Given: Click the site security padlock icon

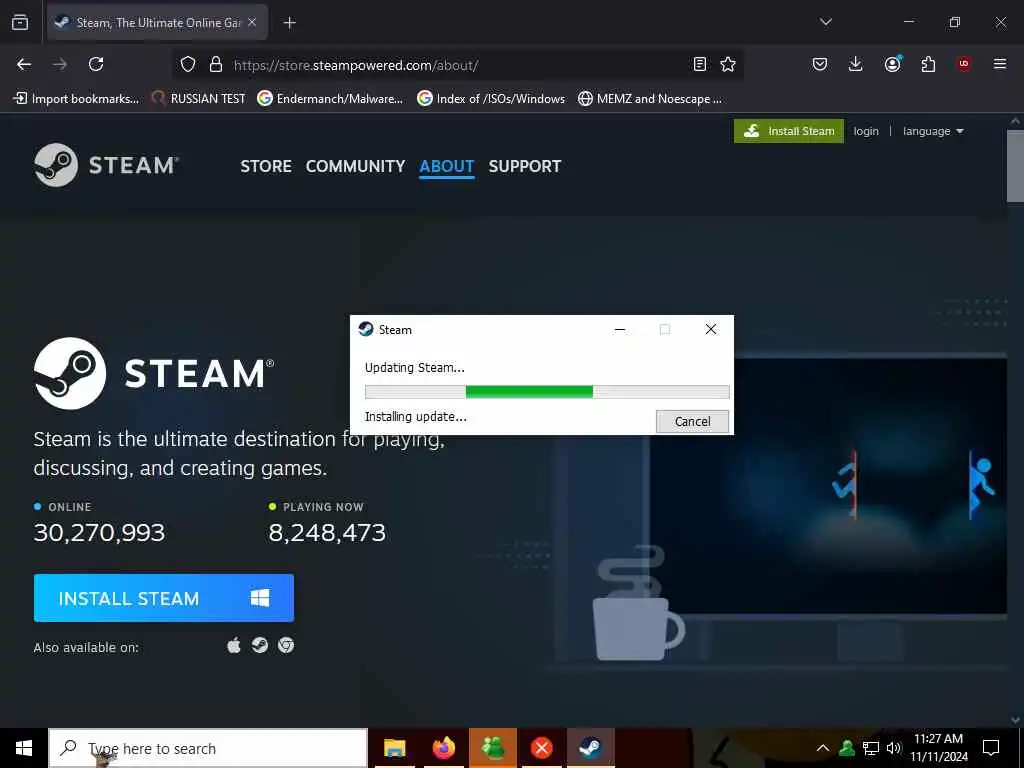Looking at the screenshot, I should coord(216,65).
